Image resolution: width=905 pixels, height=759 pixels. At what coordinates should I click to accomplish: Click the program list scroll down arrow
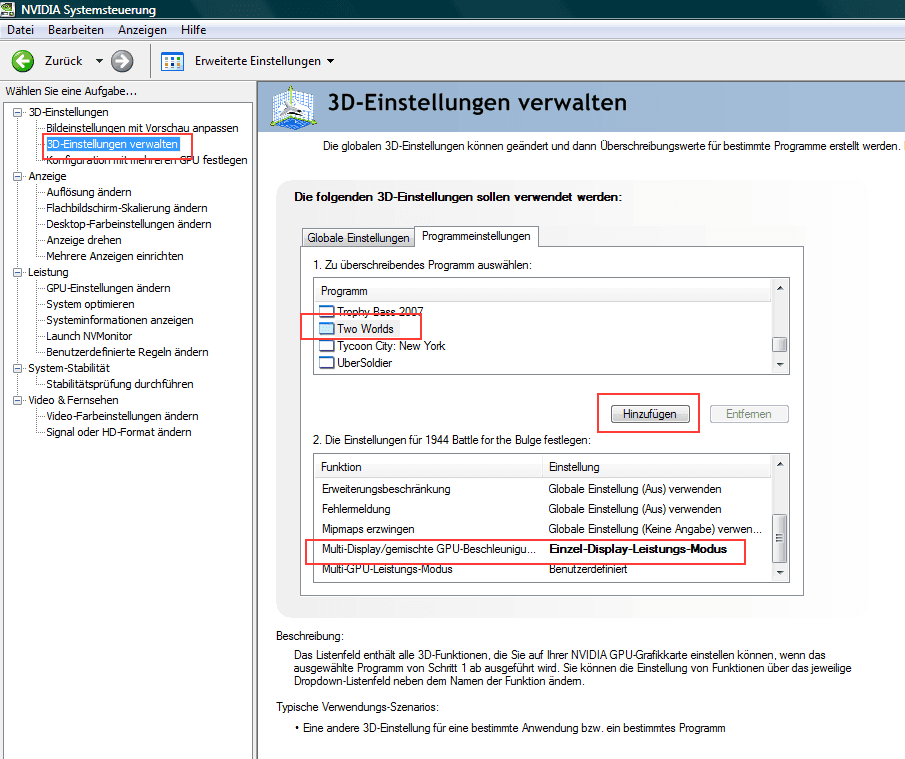780,364
